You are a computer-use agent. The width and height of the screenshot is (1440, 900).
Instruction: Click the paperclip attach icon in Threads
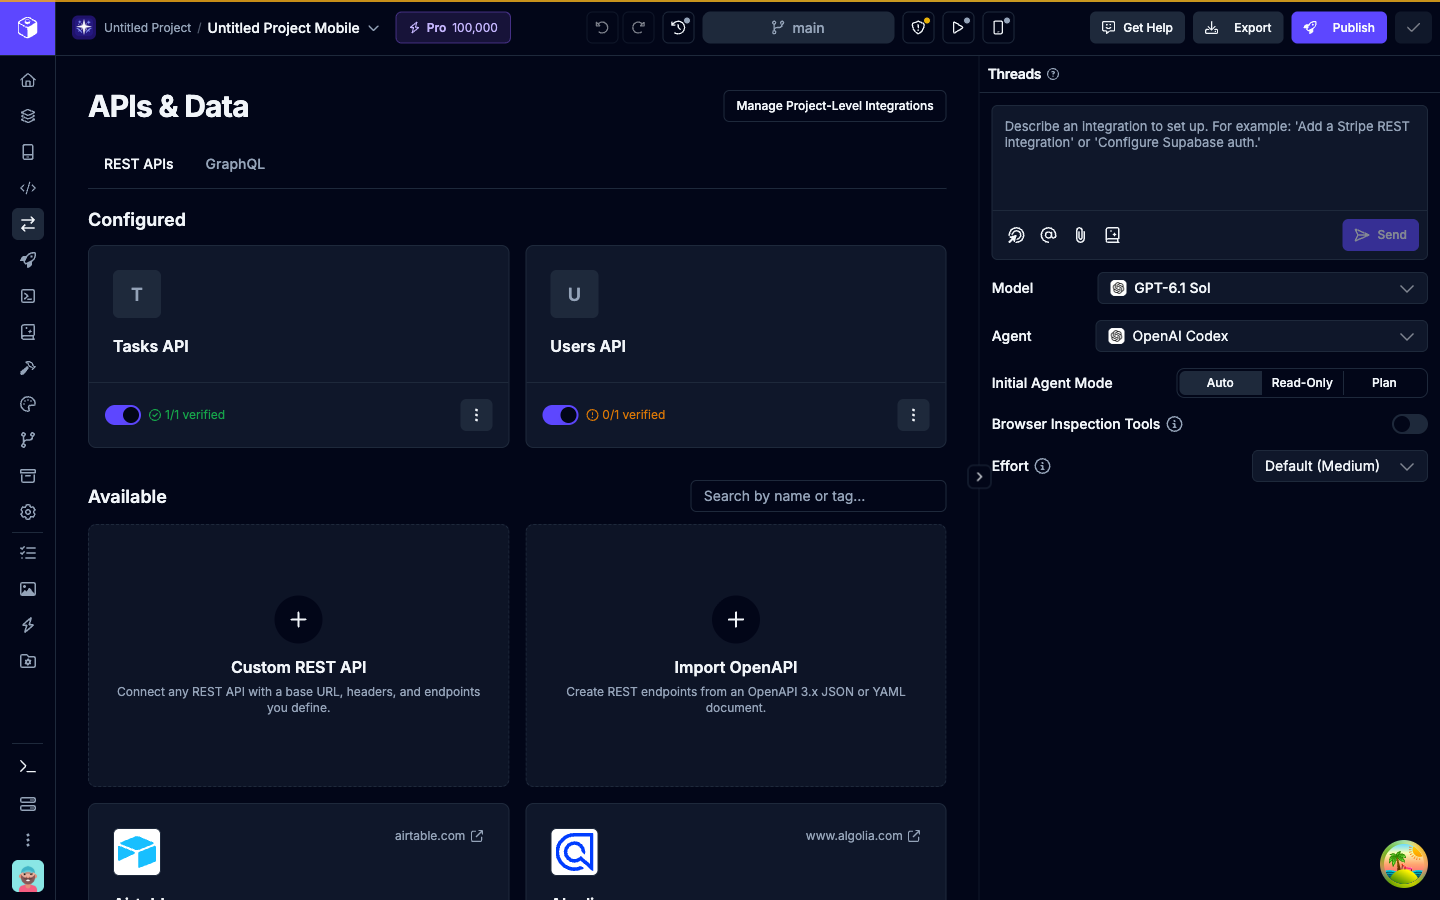(x=1080, y=235)
